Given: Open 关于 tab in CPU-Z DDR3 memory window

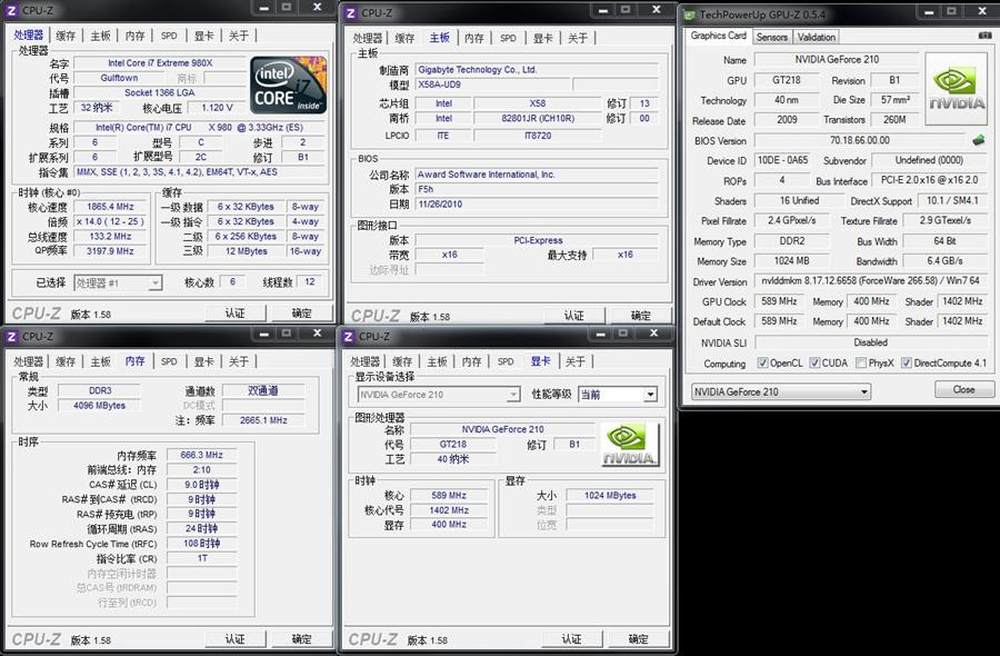Looking at the screenshot, I should (x=239, y=361).
